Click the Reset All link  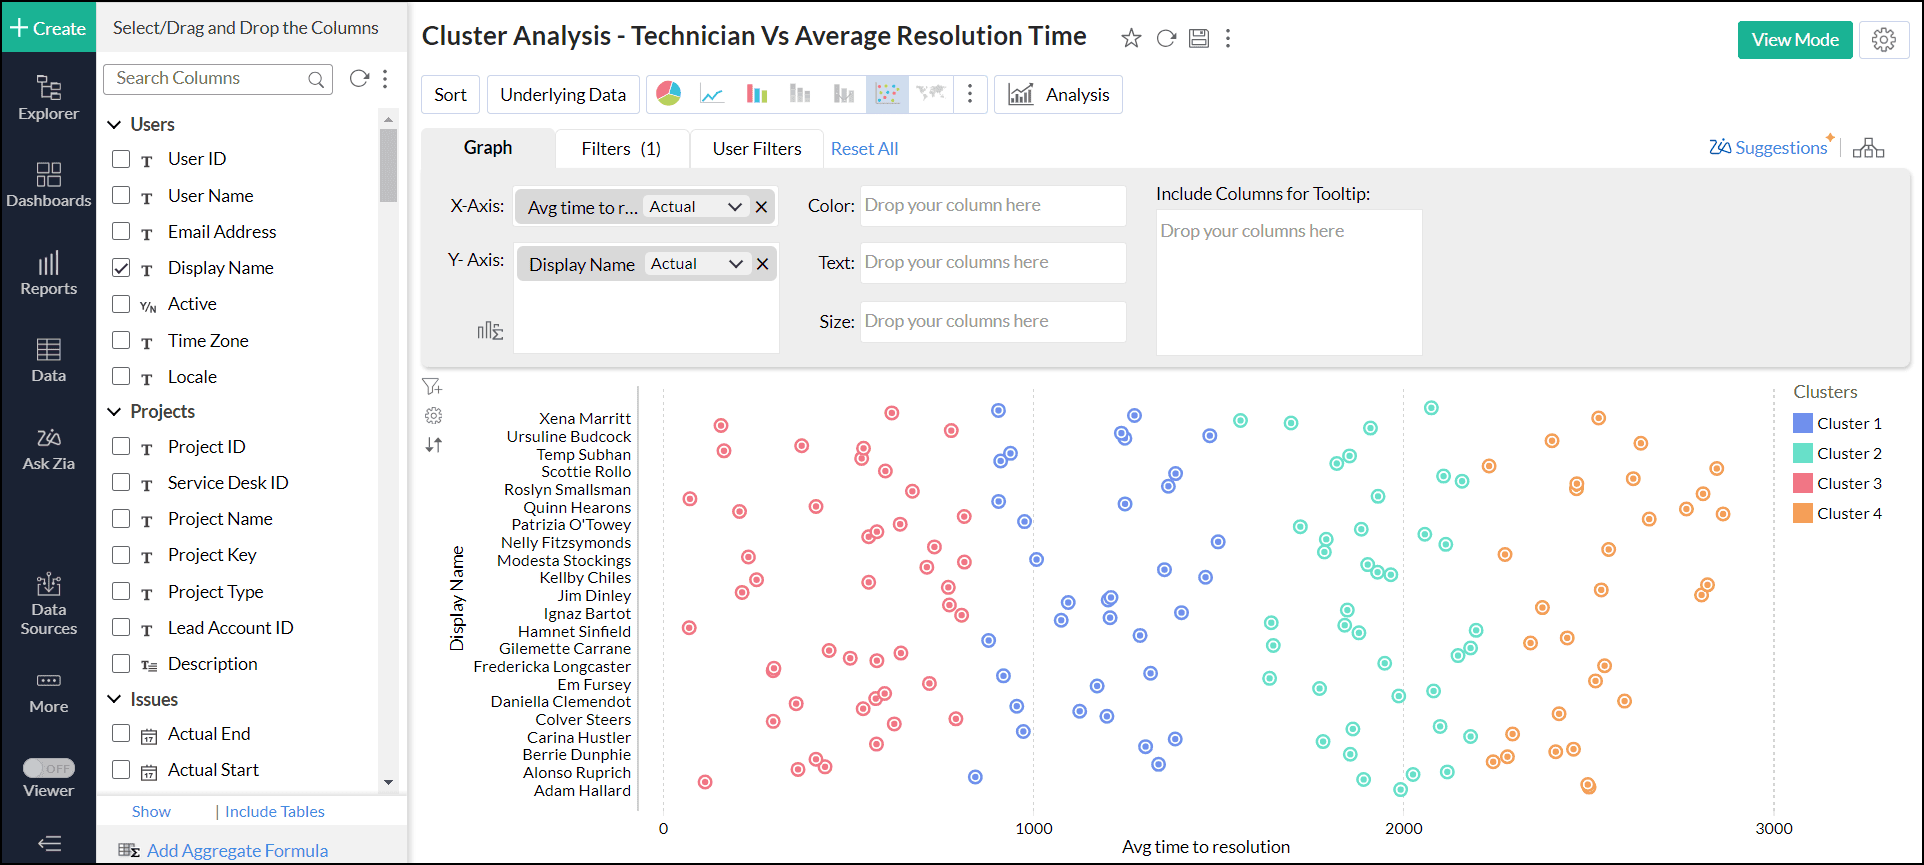(x=864, y=149)
